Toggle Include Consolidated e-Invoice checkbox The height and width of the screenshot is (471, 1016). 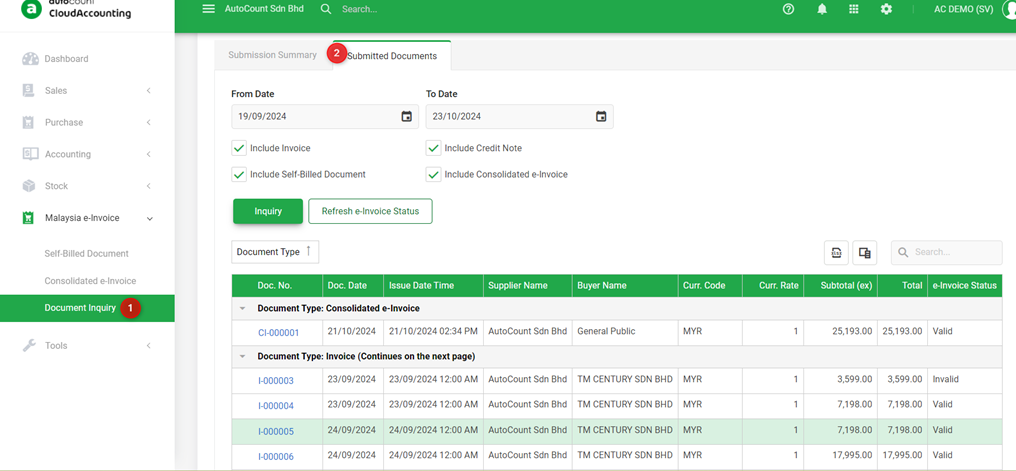point(433,175)
